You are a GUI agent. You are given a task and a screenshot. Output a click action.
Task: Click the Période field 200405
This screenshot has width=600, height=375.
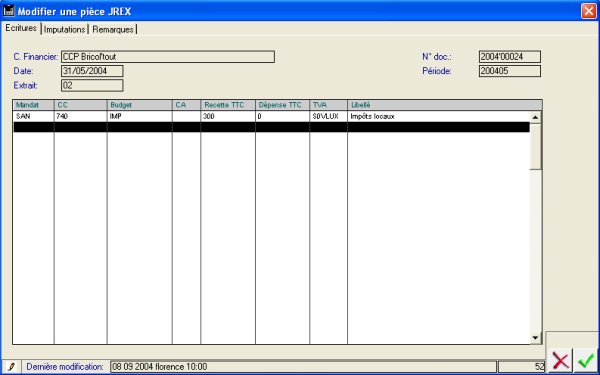tap(510, 71)
